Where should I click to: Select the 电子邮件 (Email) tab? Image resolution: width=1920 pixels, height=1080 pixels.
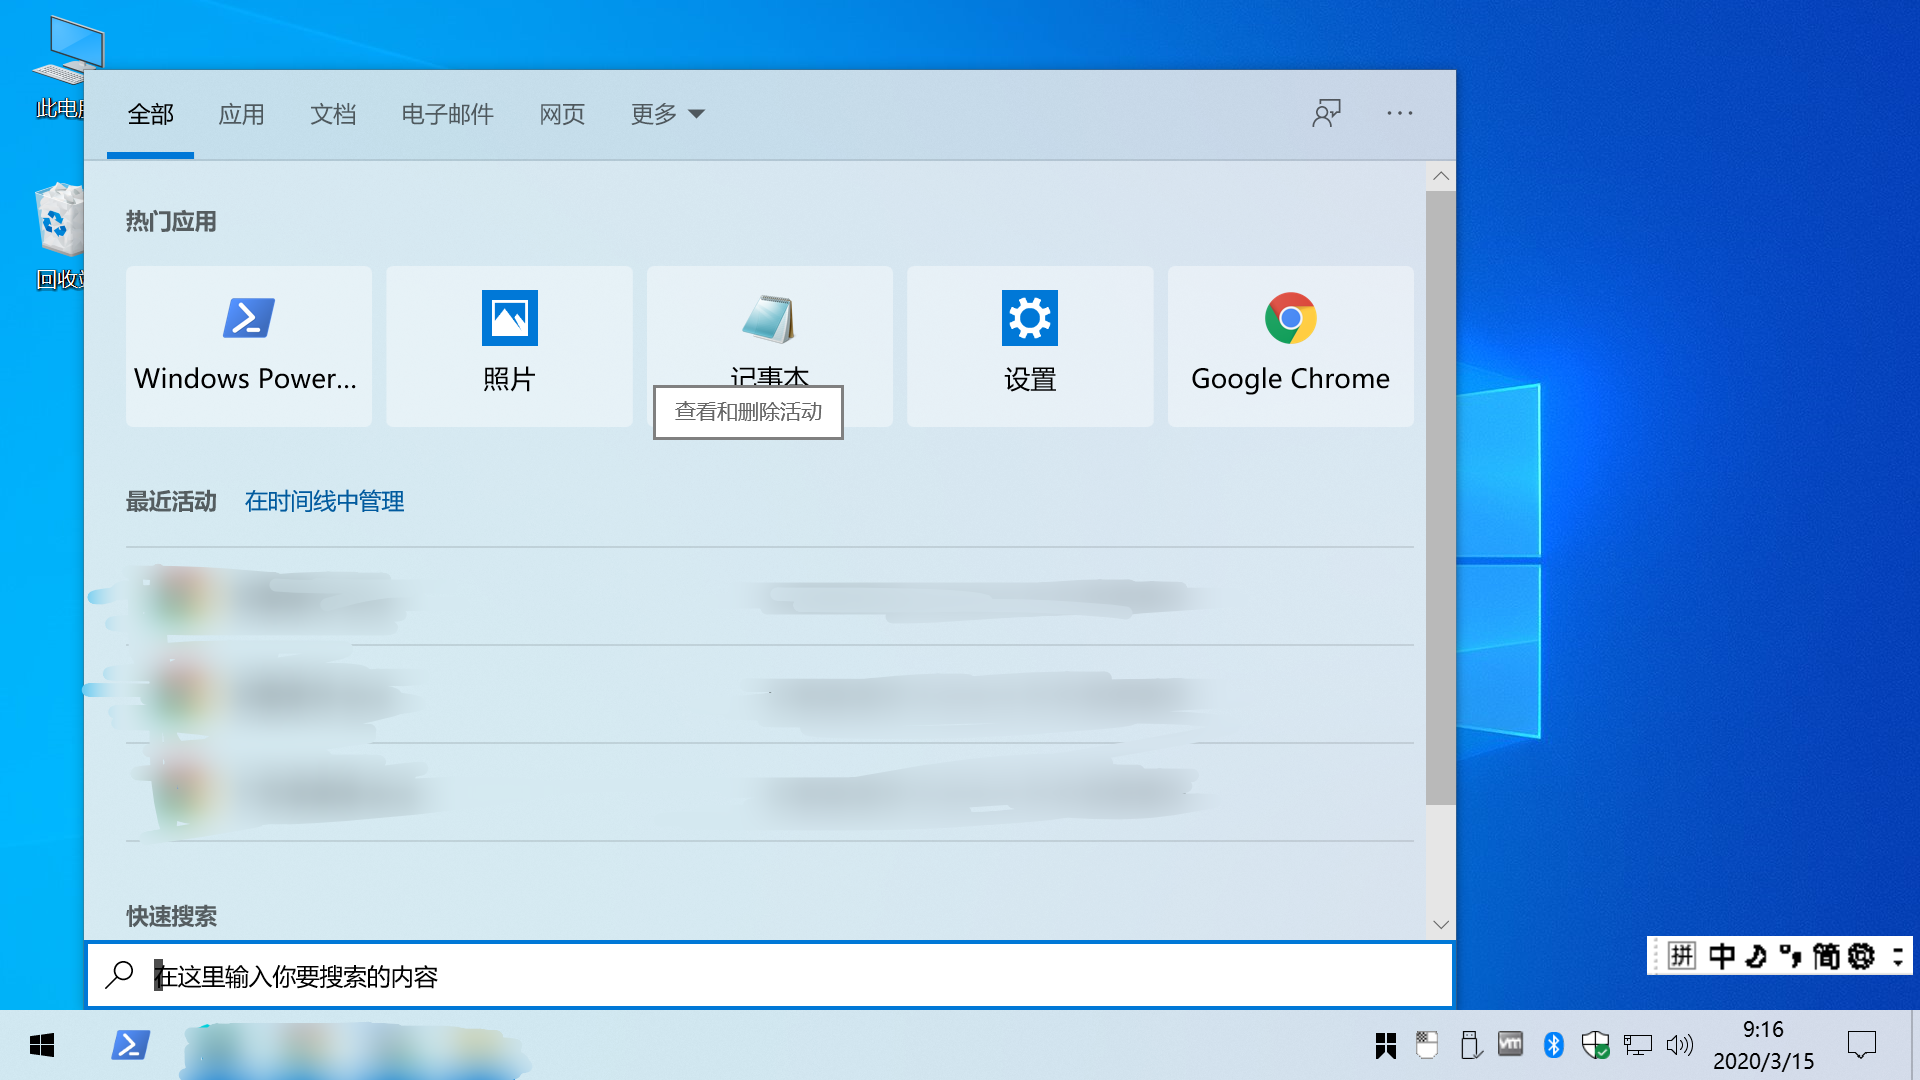coord(447,114)
